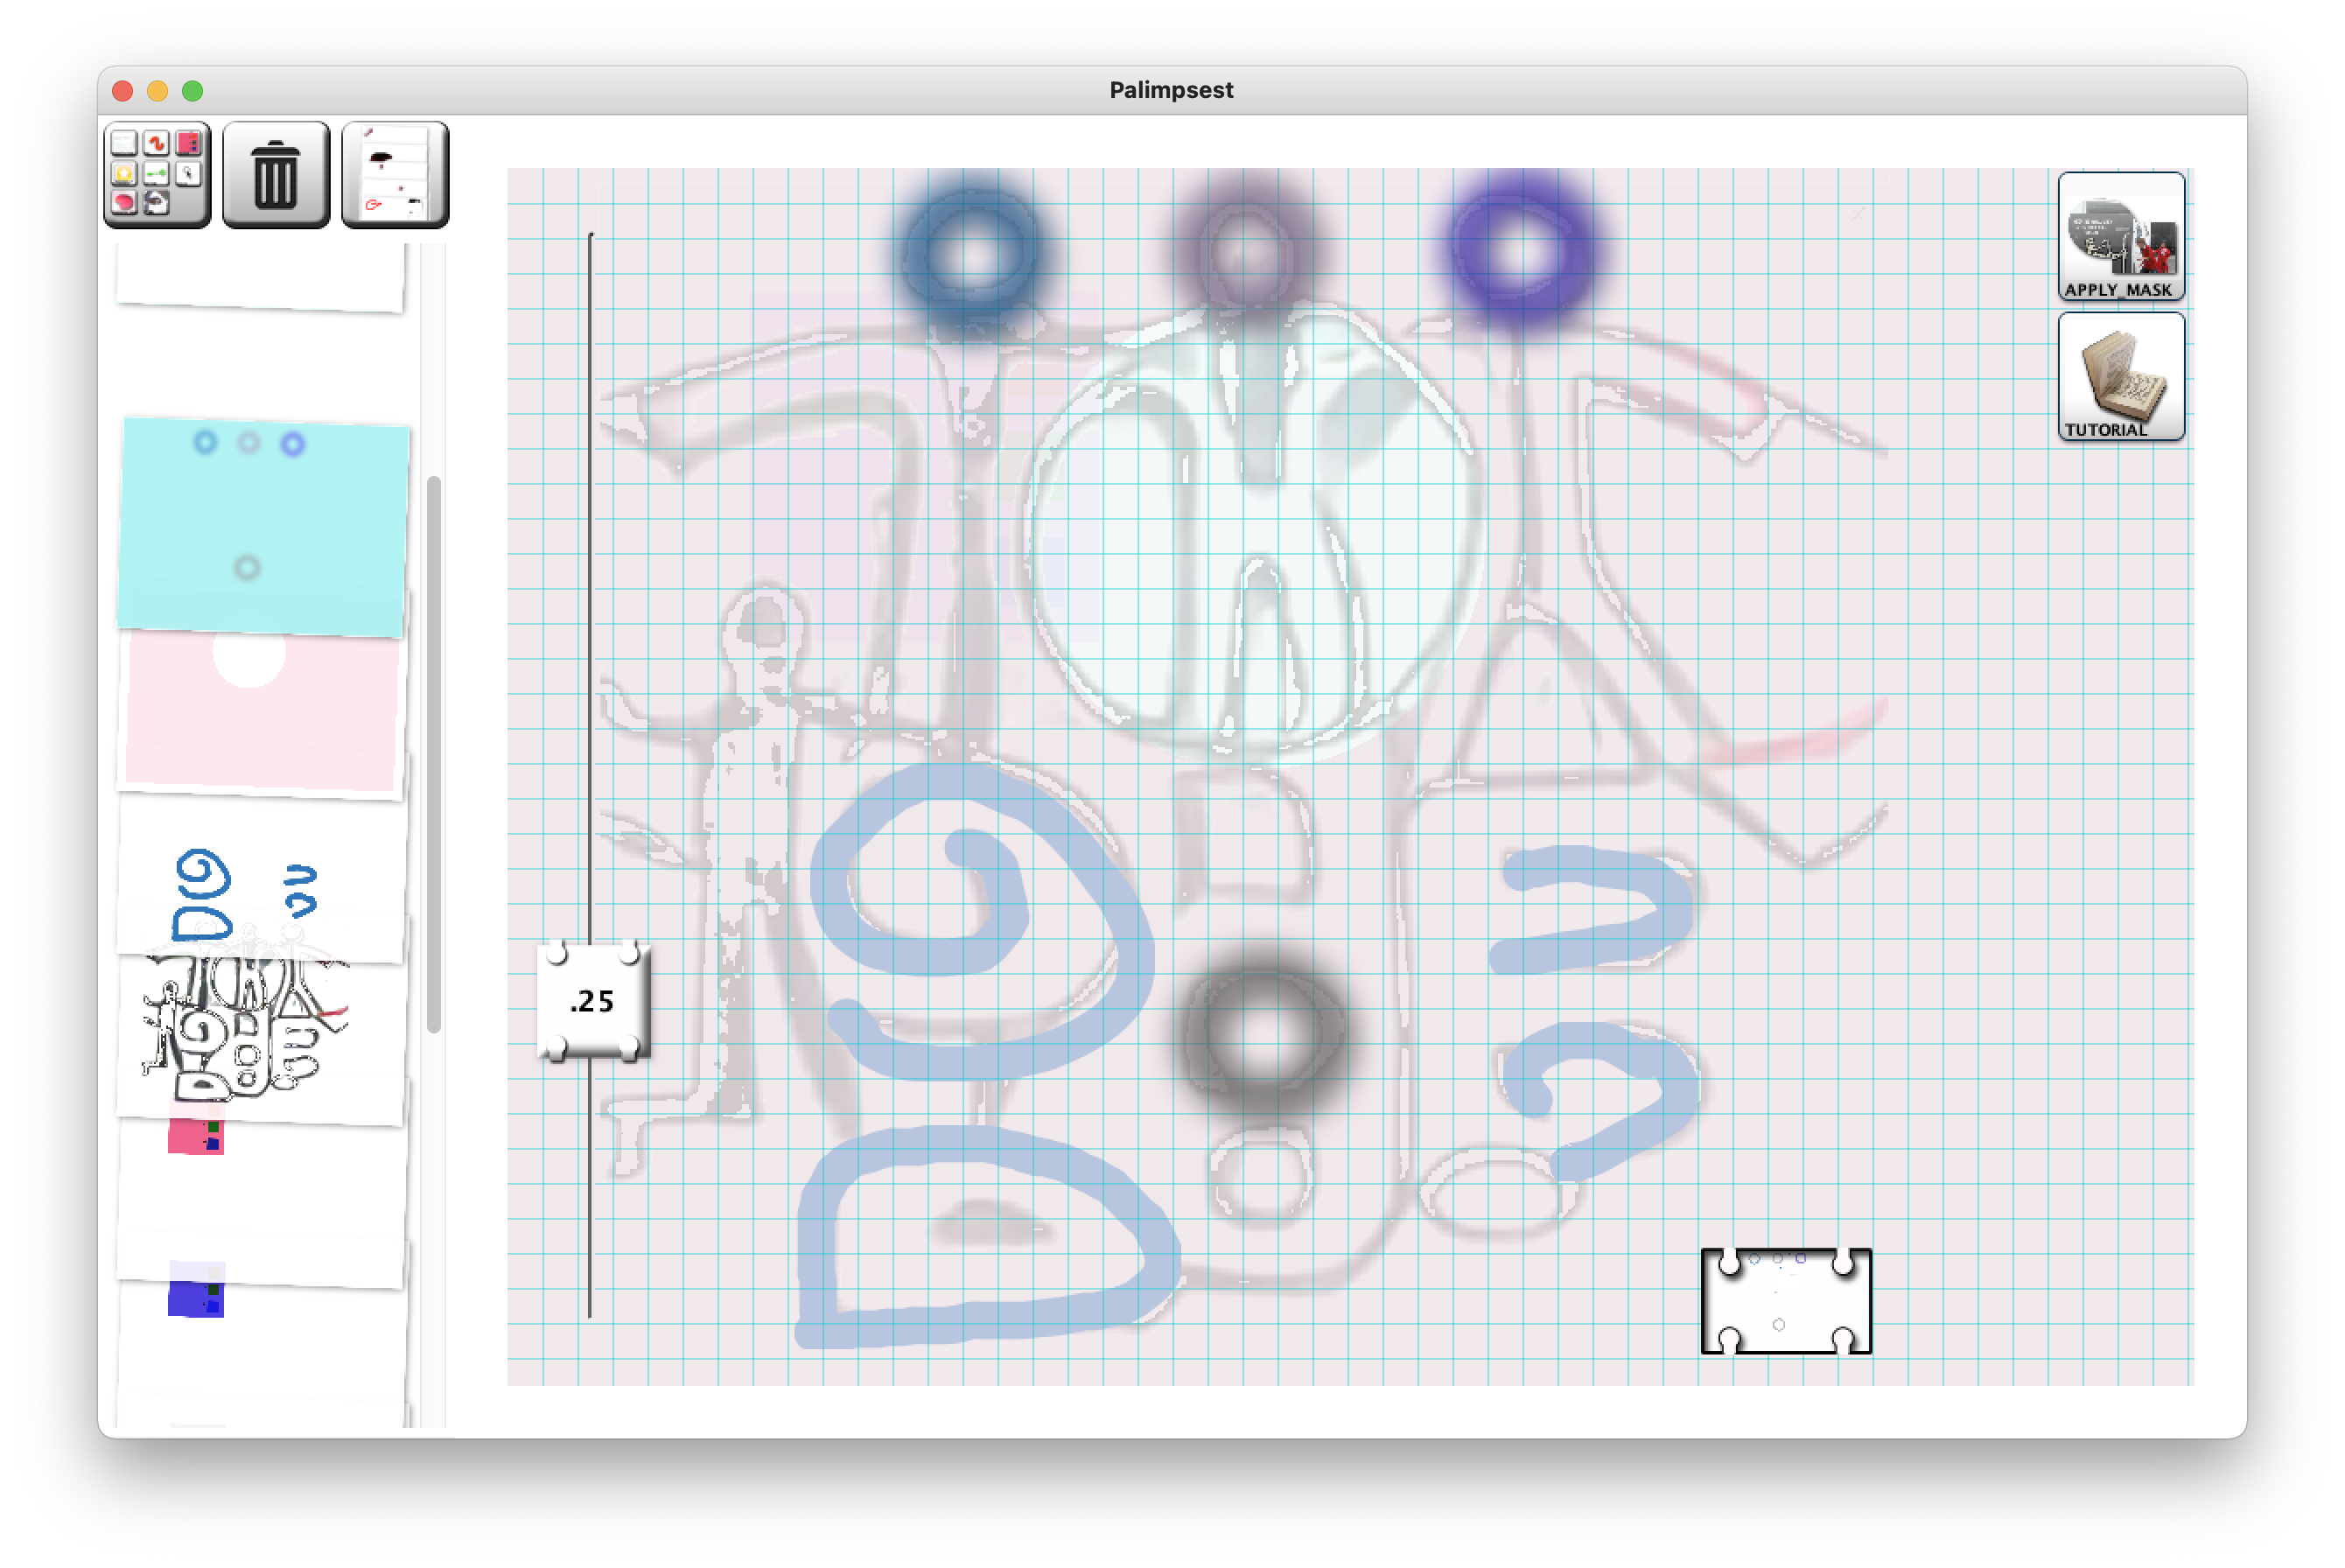
Task: Select the black outline sketch layer thumbnail
Action: coord(245,1030)
